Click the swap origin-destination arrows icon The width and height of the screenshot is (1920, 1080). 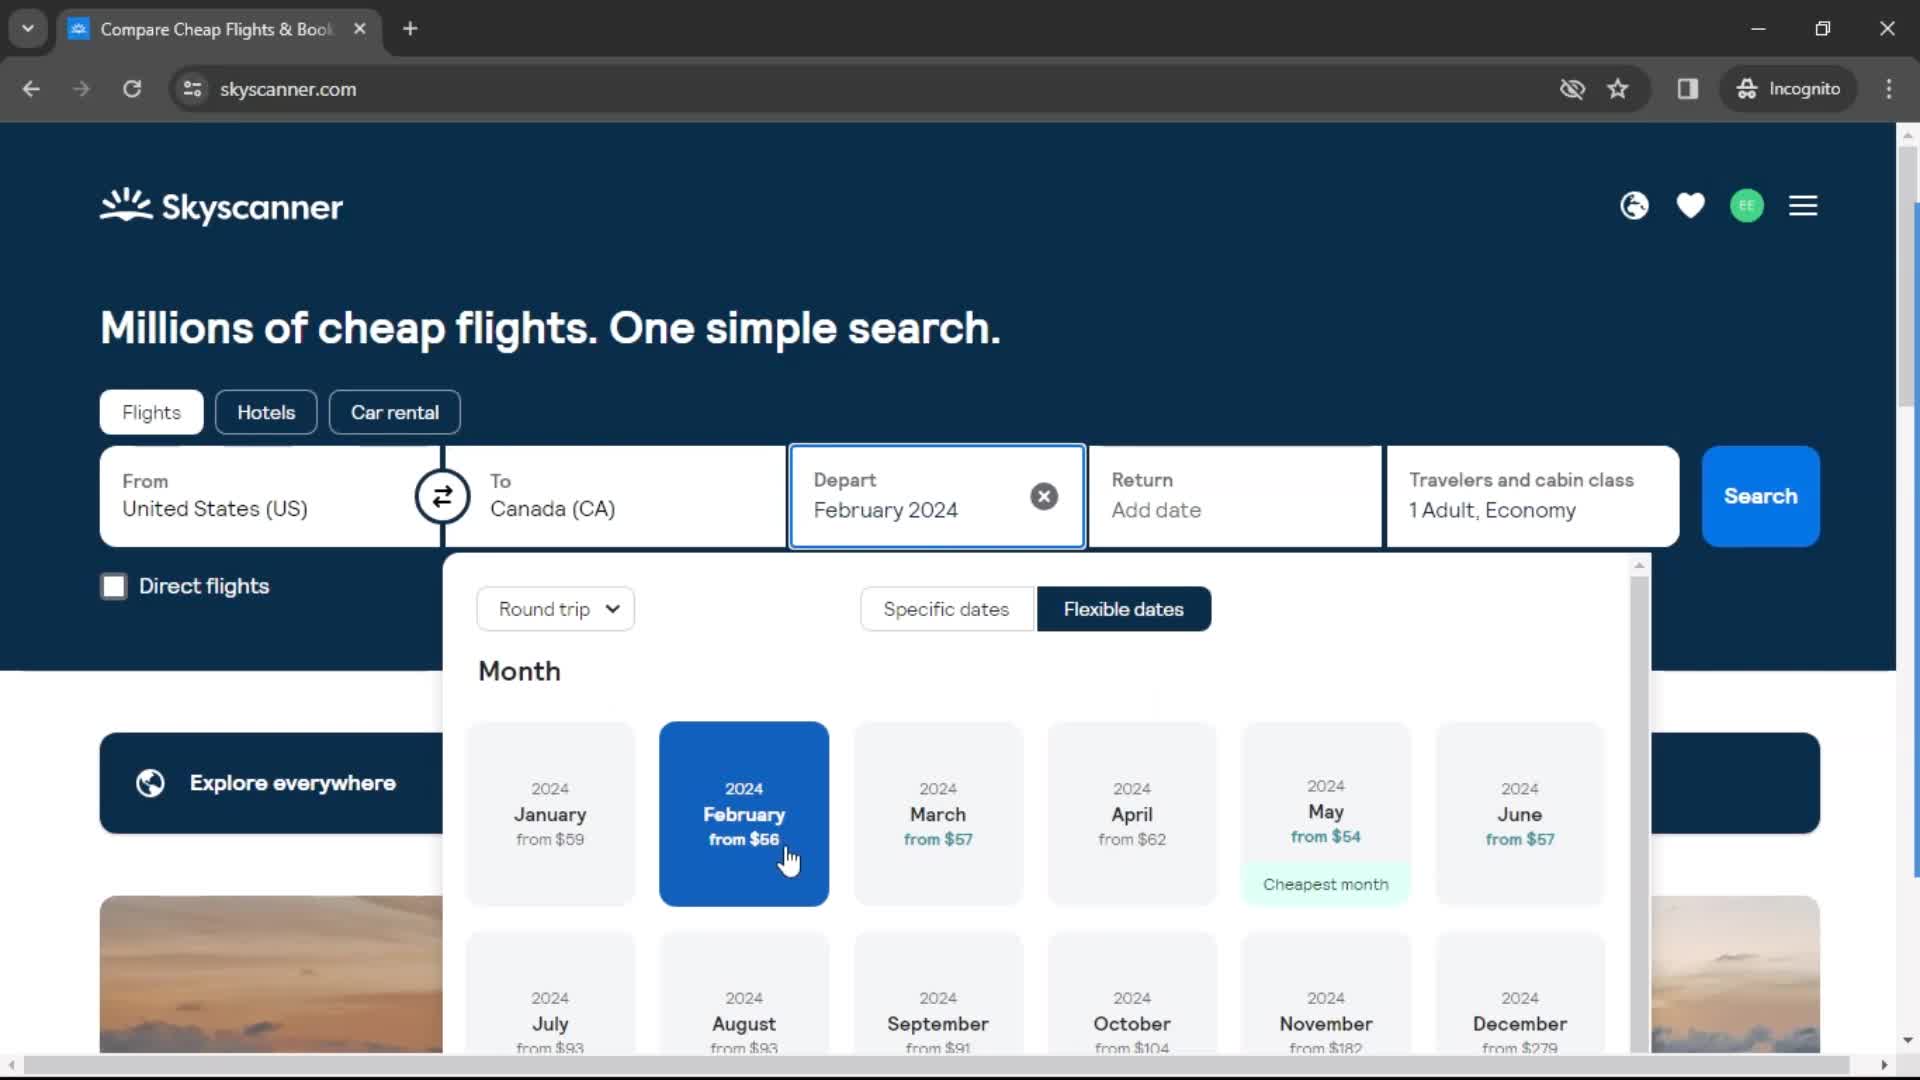point(442,496)
